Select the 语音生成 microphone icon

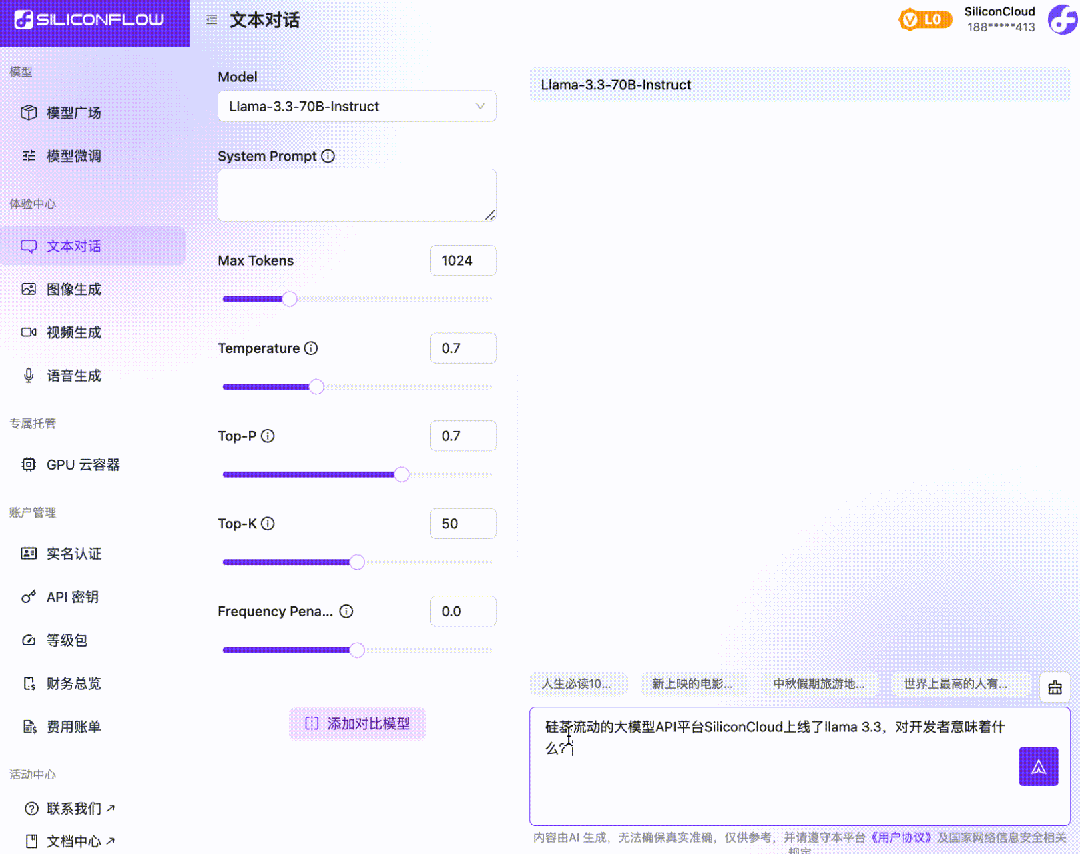[x=27, y=375]
